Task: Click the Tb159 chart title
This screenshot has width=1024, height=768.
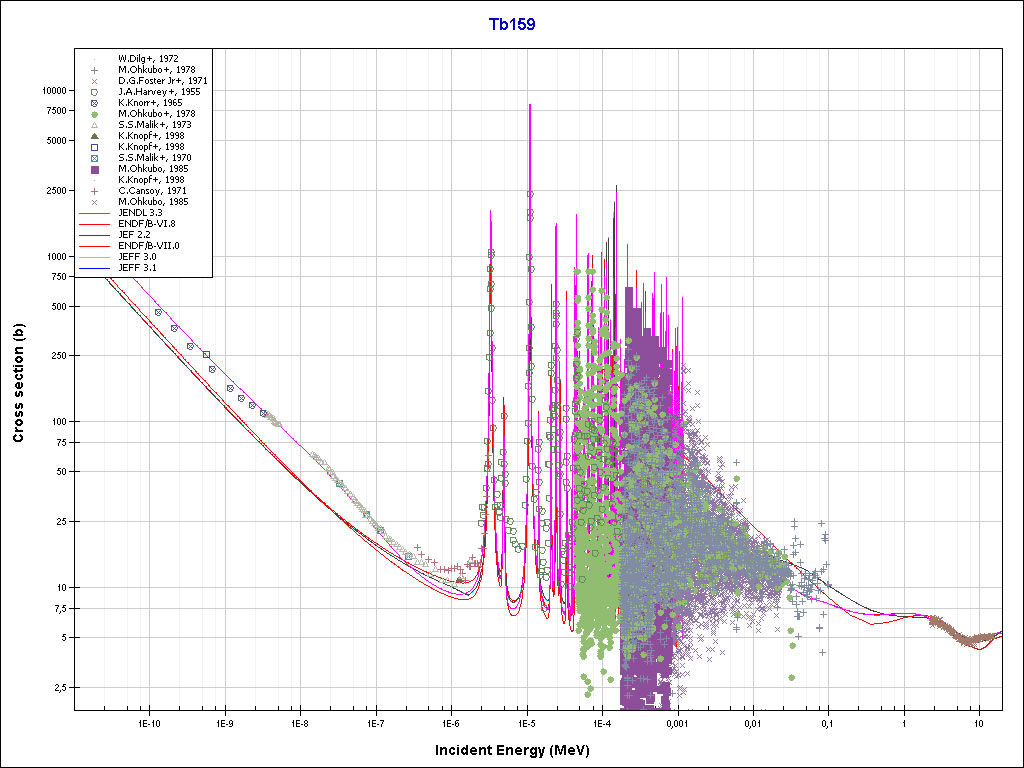Action: coord(512,25)
